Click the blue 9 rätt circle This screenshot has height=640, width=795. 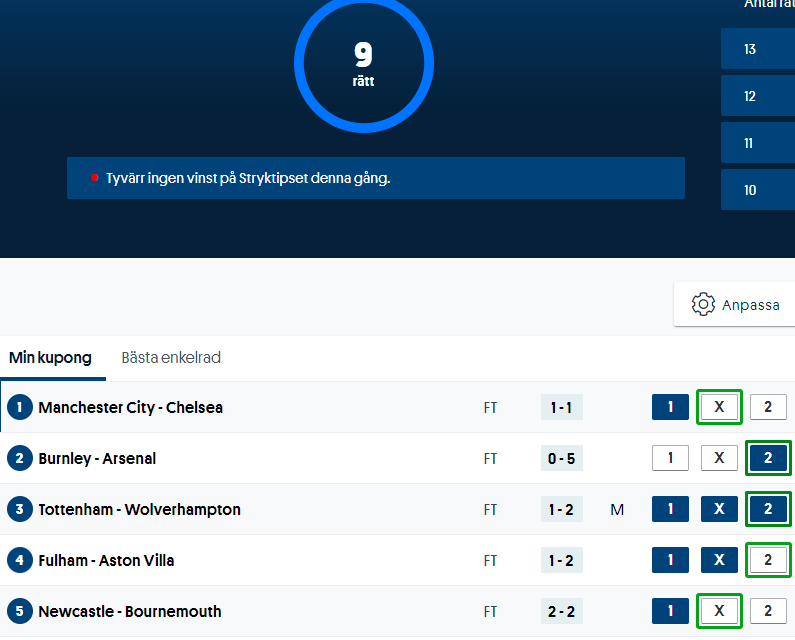[x=363, y=63]
